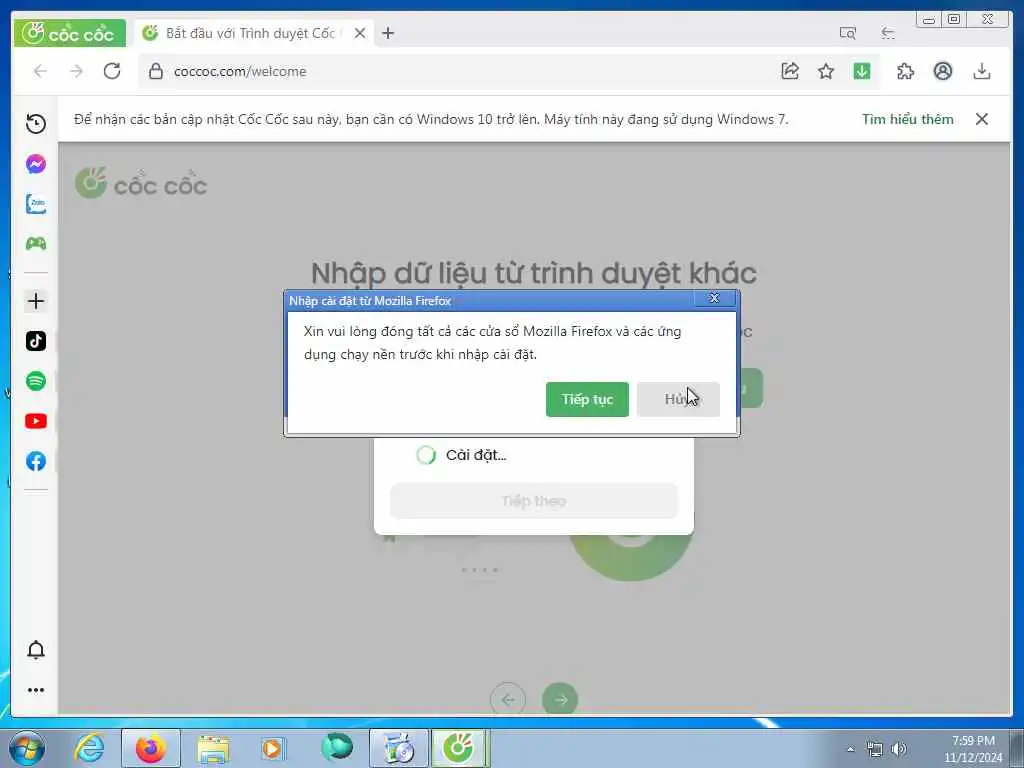Open Zalo from the sidebar
The width and height of the screenshot is (1024, 768).
coord(36,204)
